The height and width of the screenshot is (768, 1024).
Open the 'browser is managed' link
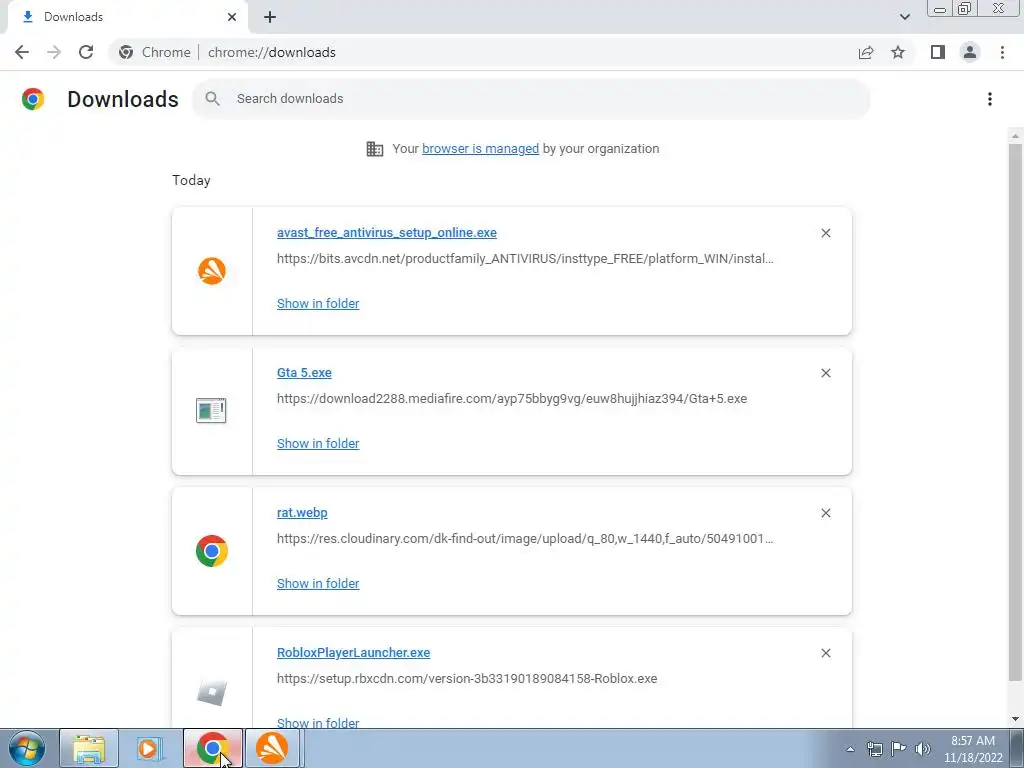pos(480,149)
